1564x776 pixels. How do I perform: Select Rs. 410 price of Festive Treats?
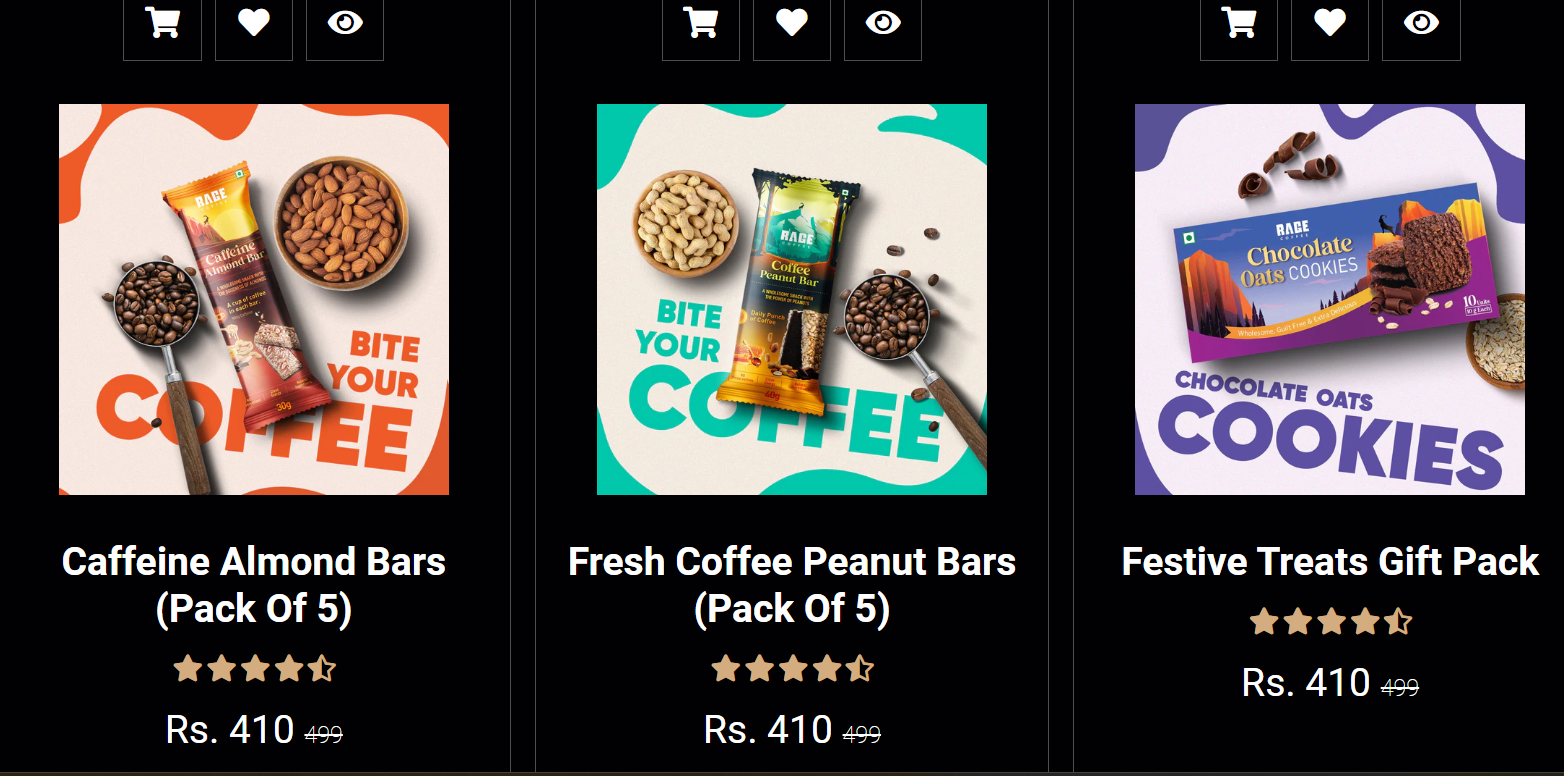click(x=1306, y=683)
